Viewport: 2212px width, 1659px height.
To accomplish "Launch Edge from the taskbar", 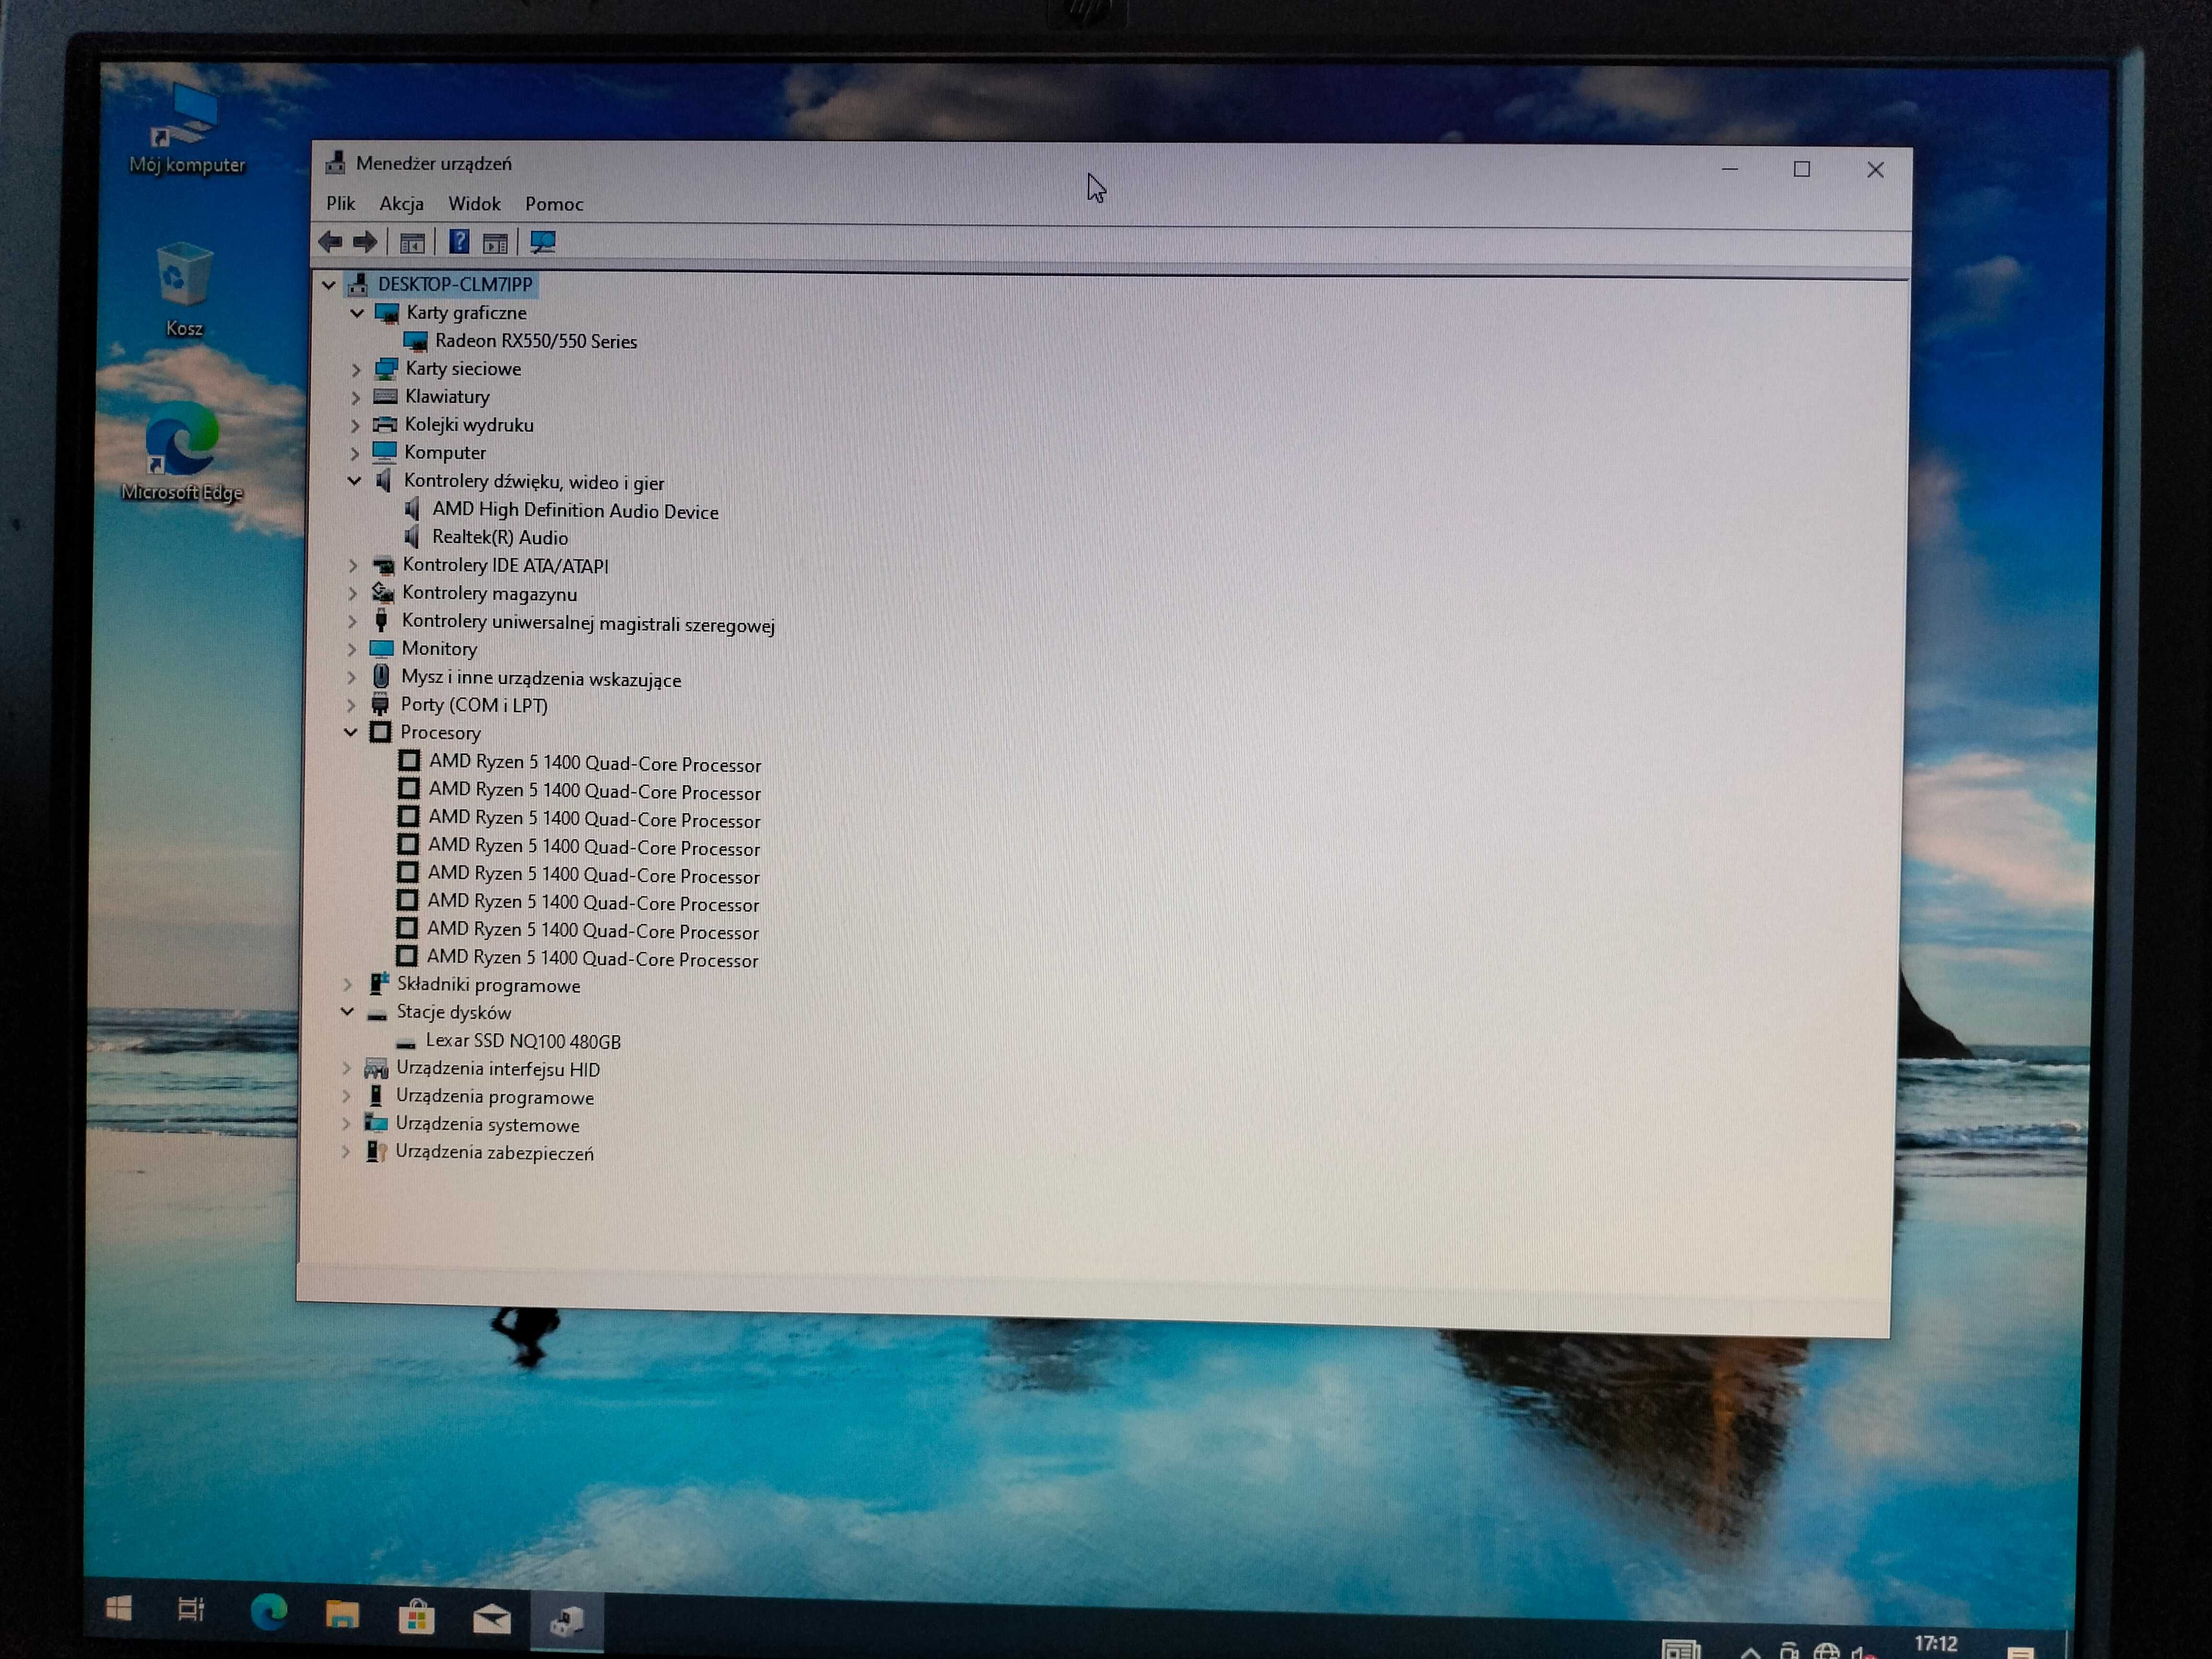I will tap(268, 1612).
